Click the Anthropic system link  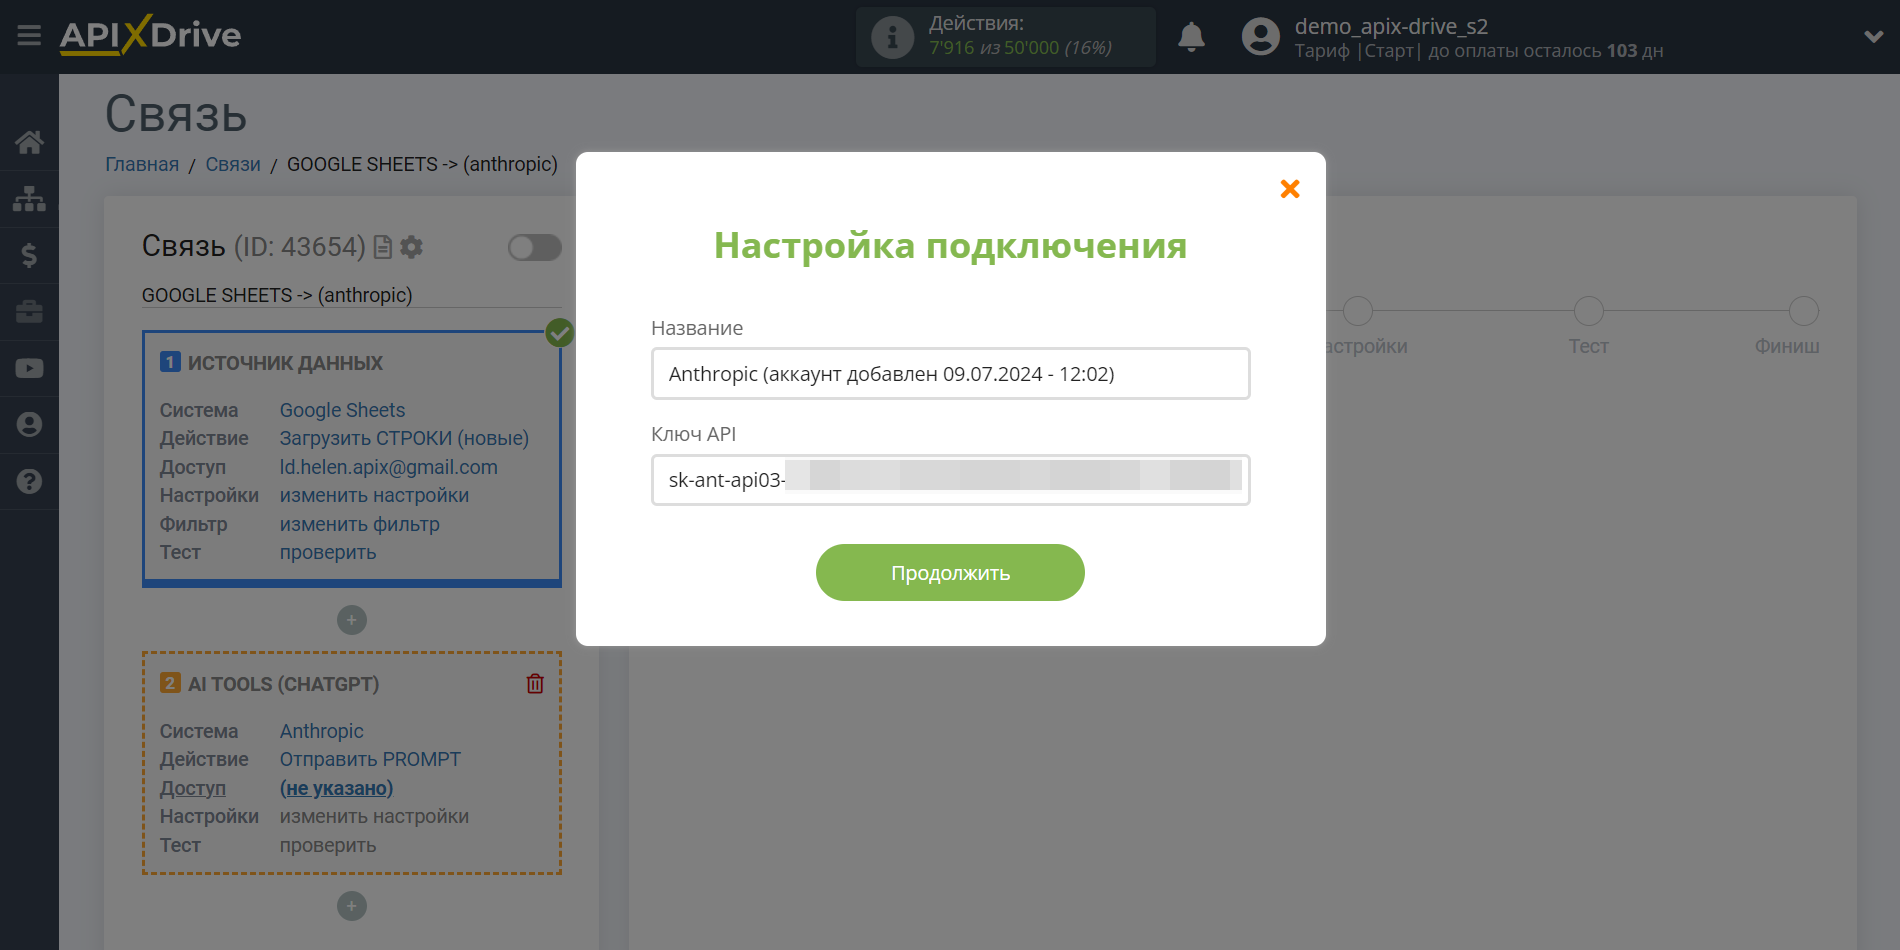tap(321, 731)
